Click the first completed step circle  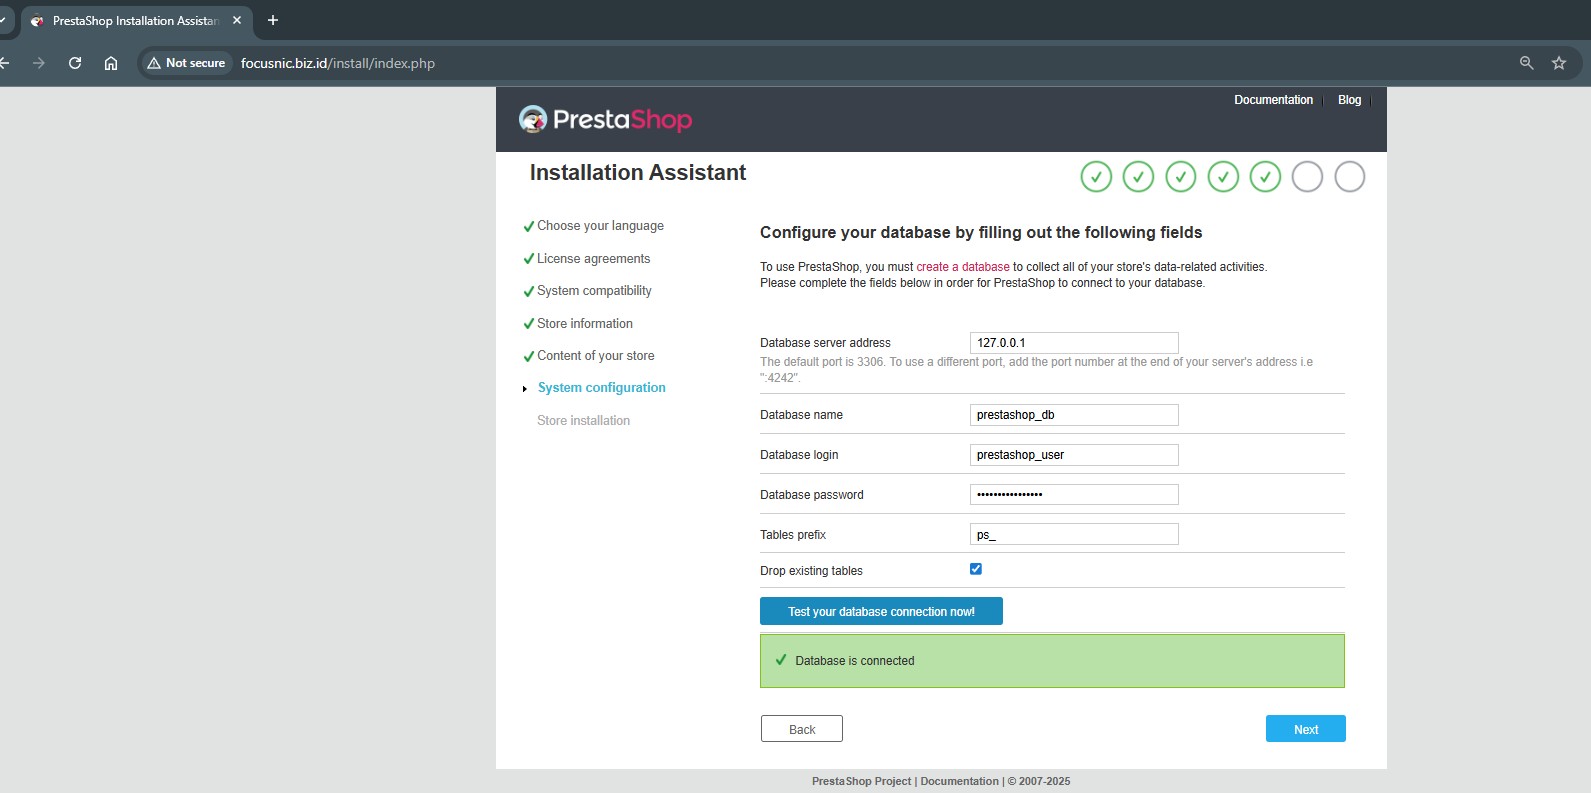1096,177
